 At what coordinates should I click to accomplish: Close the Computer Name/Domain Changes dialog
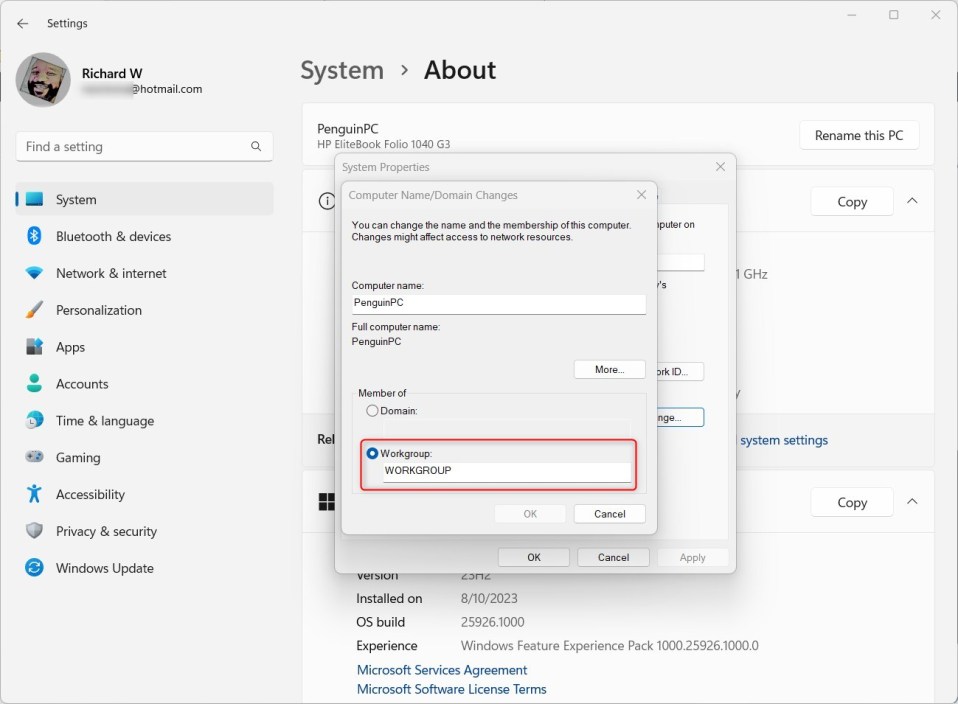click(x=641, y=195)
